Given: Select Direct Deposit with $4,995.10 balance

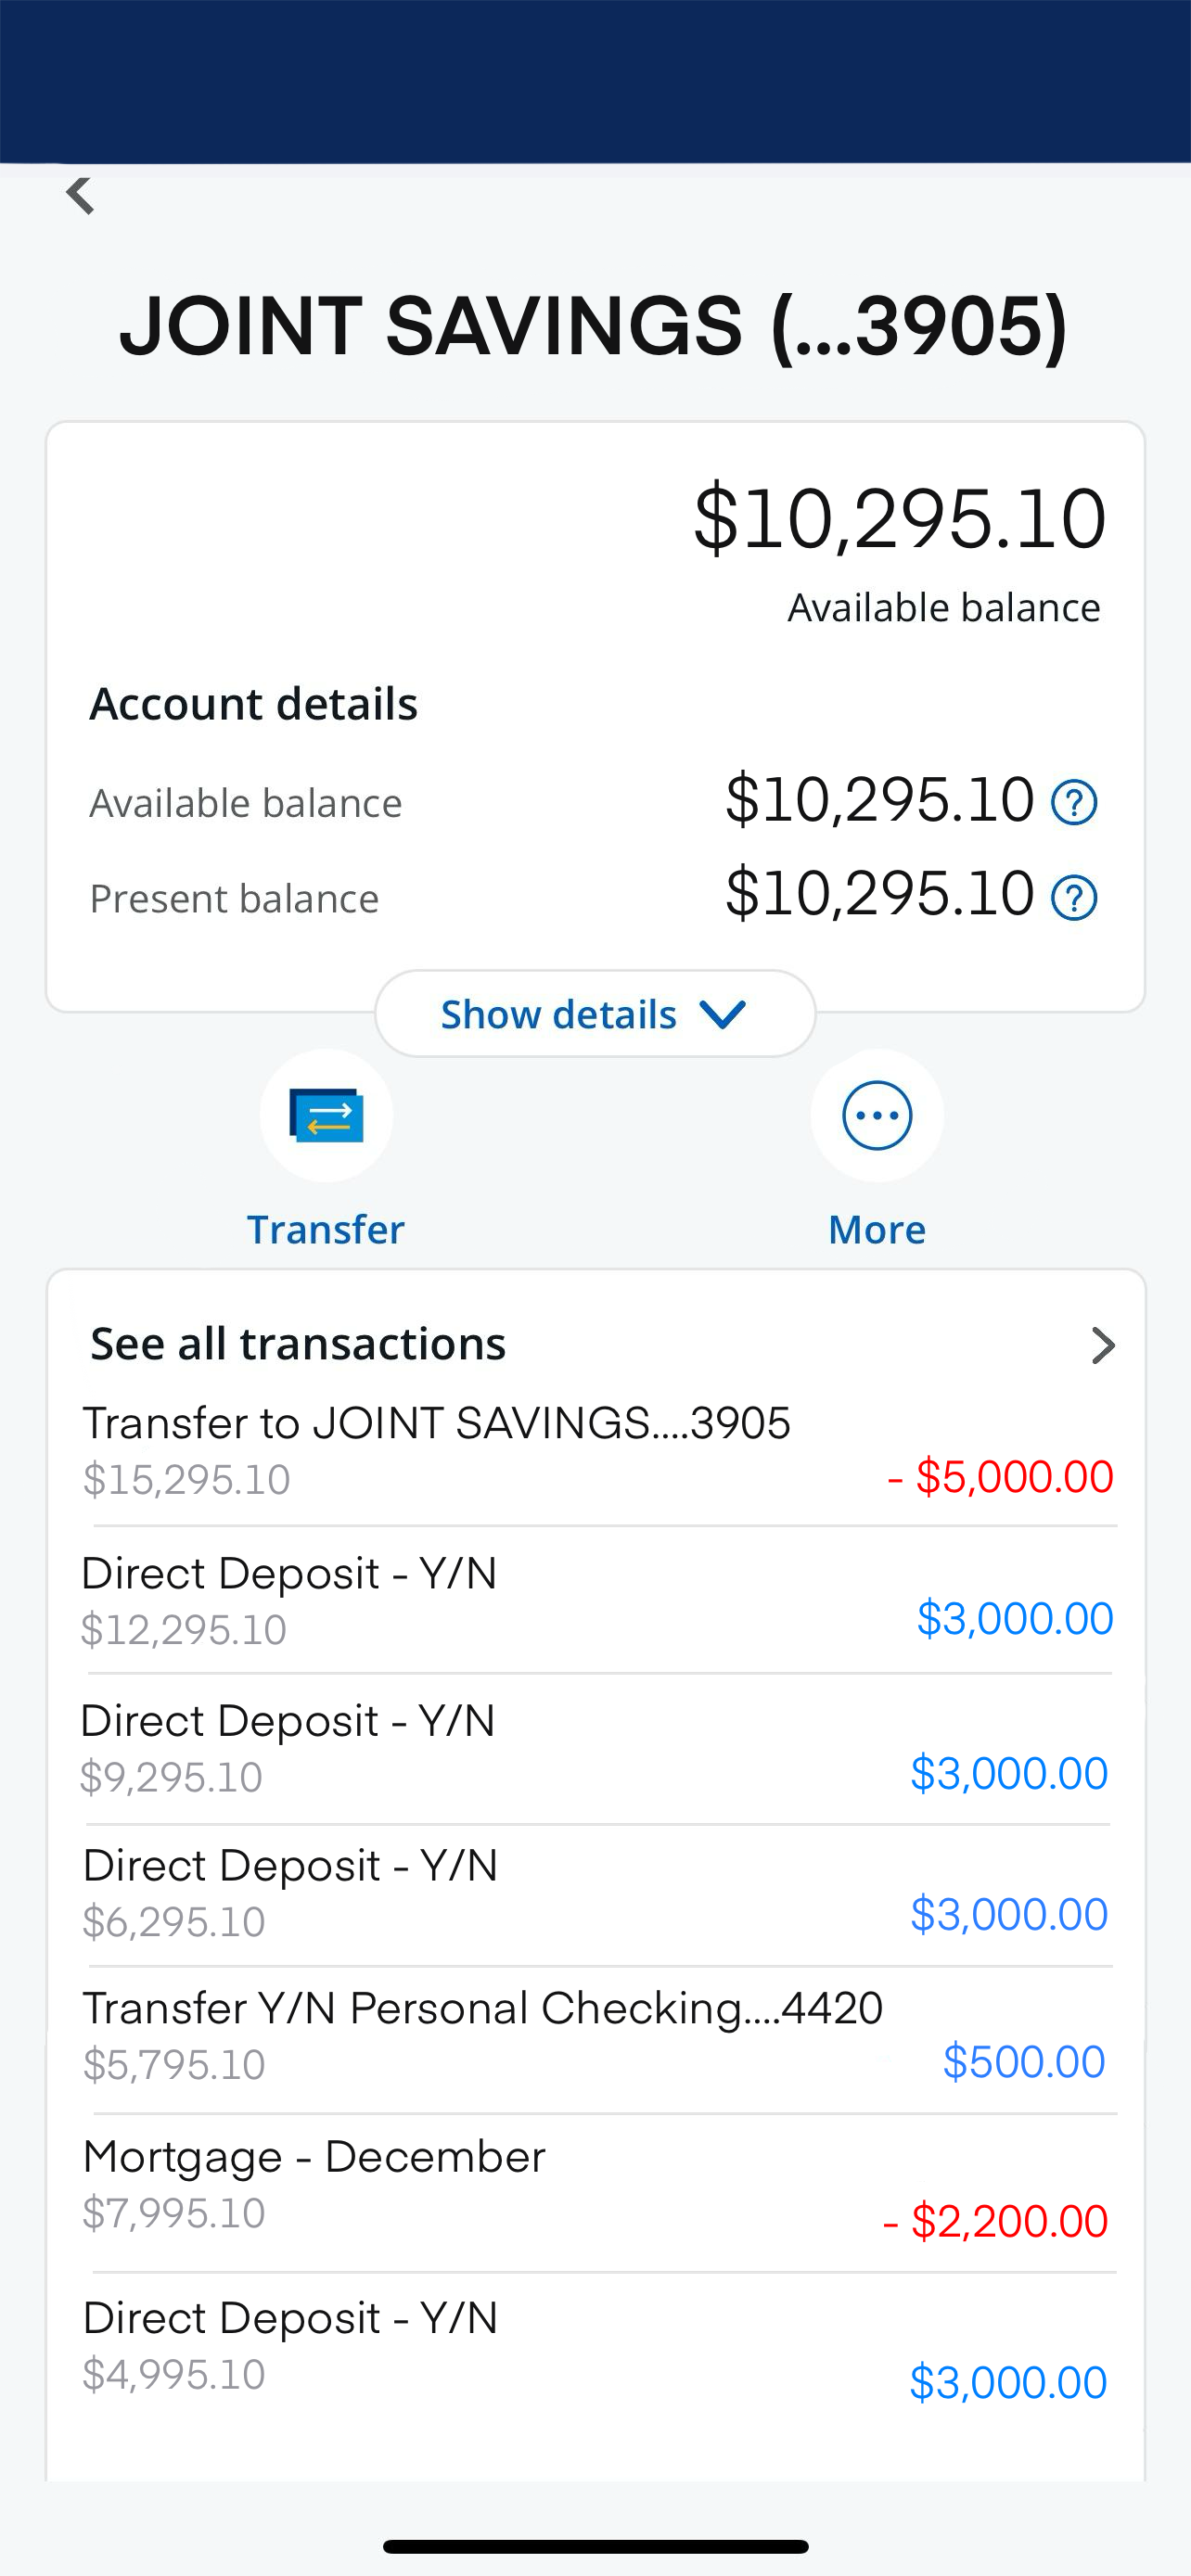Looking at the screenshot, I should click(597, 2345).
